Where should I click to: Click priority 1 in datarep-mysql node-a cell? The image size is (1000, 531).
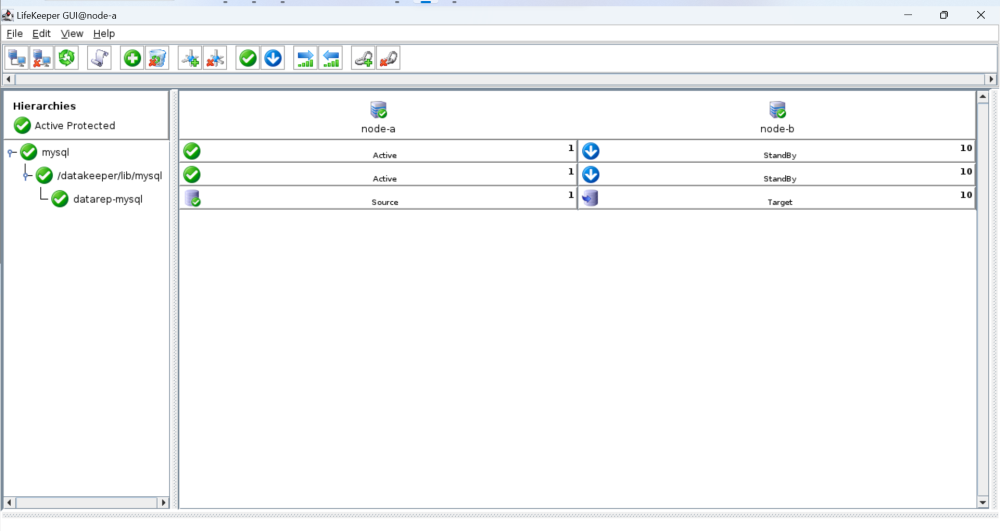click(571, 195)
